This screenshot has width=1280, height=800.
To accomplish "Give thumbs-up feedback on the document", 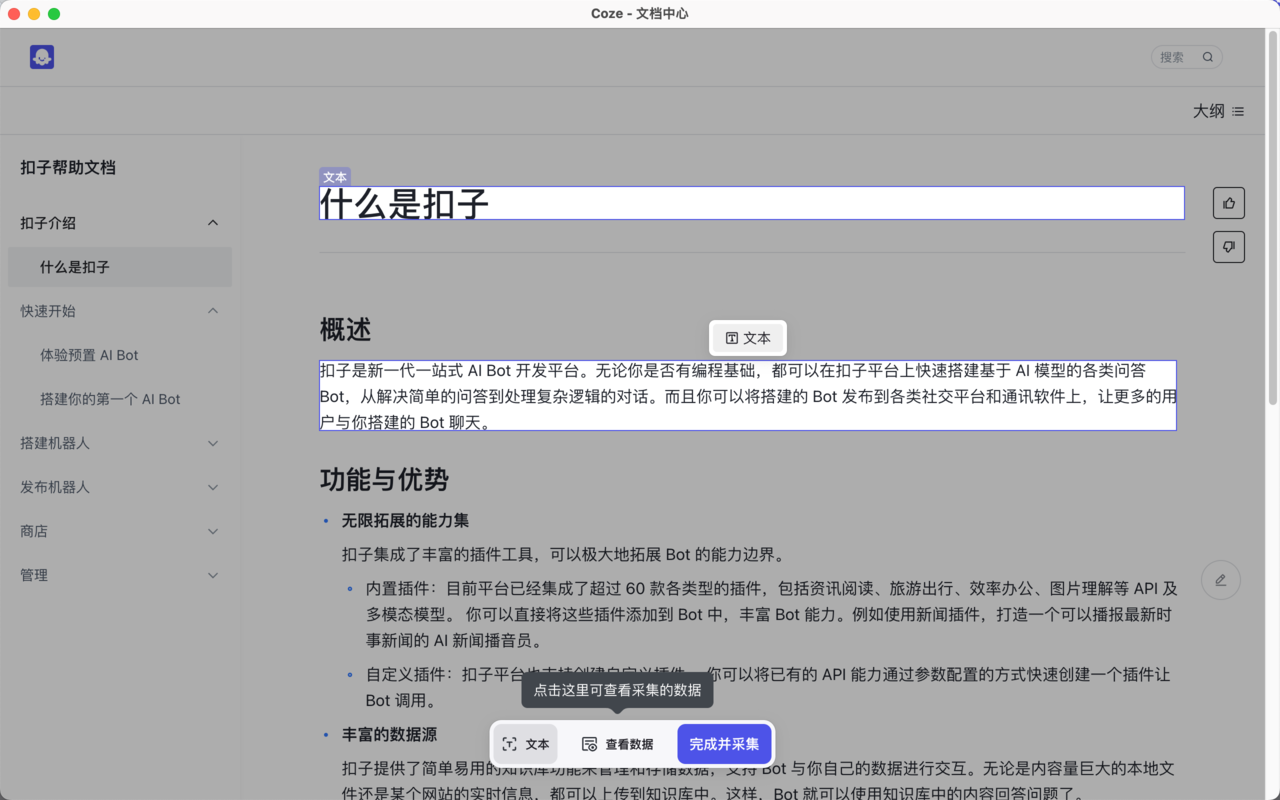I will pos(1228,202).
